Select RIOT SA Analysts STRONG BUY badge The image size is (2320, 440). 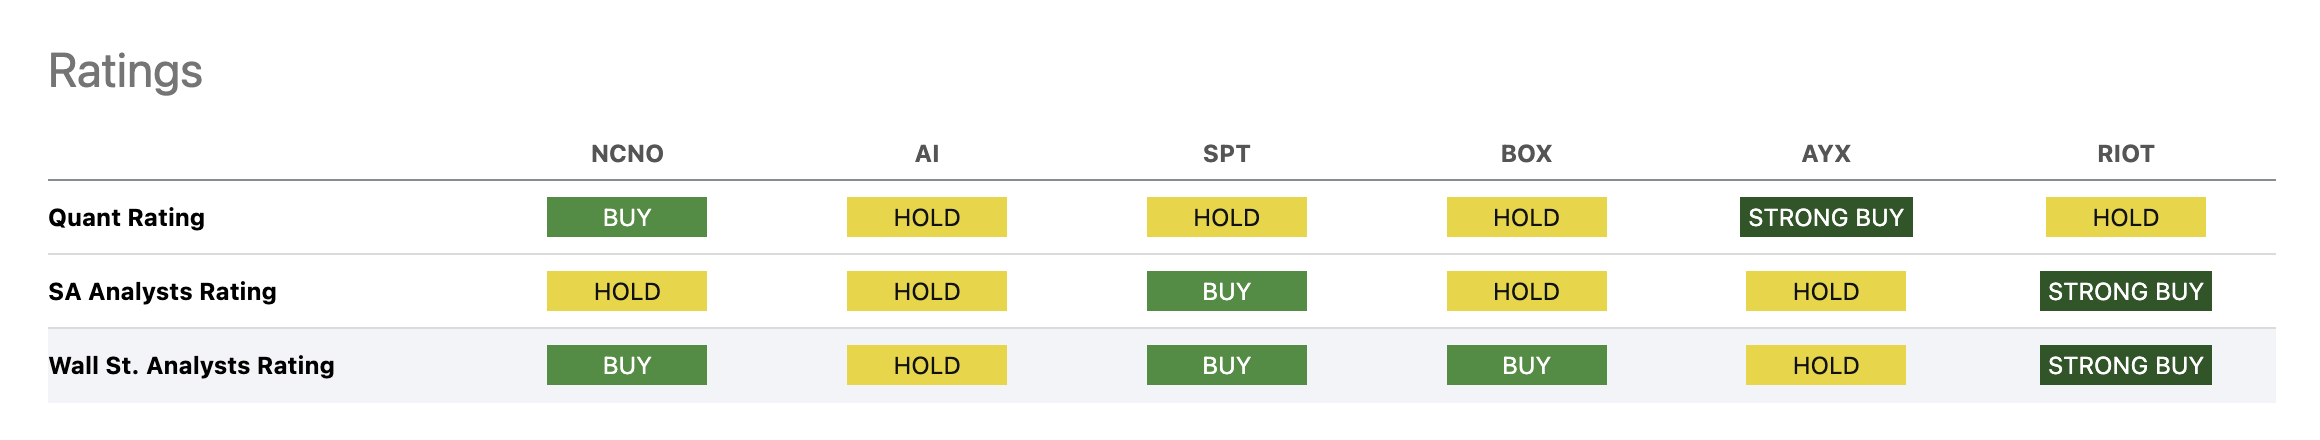[2125, 291]
